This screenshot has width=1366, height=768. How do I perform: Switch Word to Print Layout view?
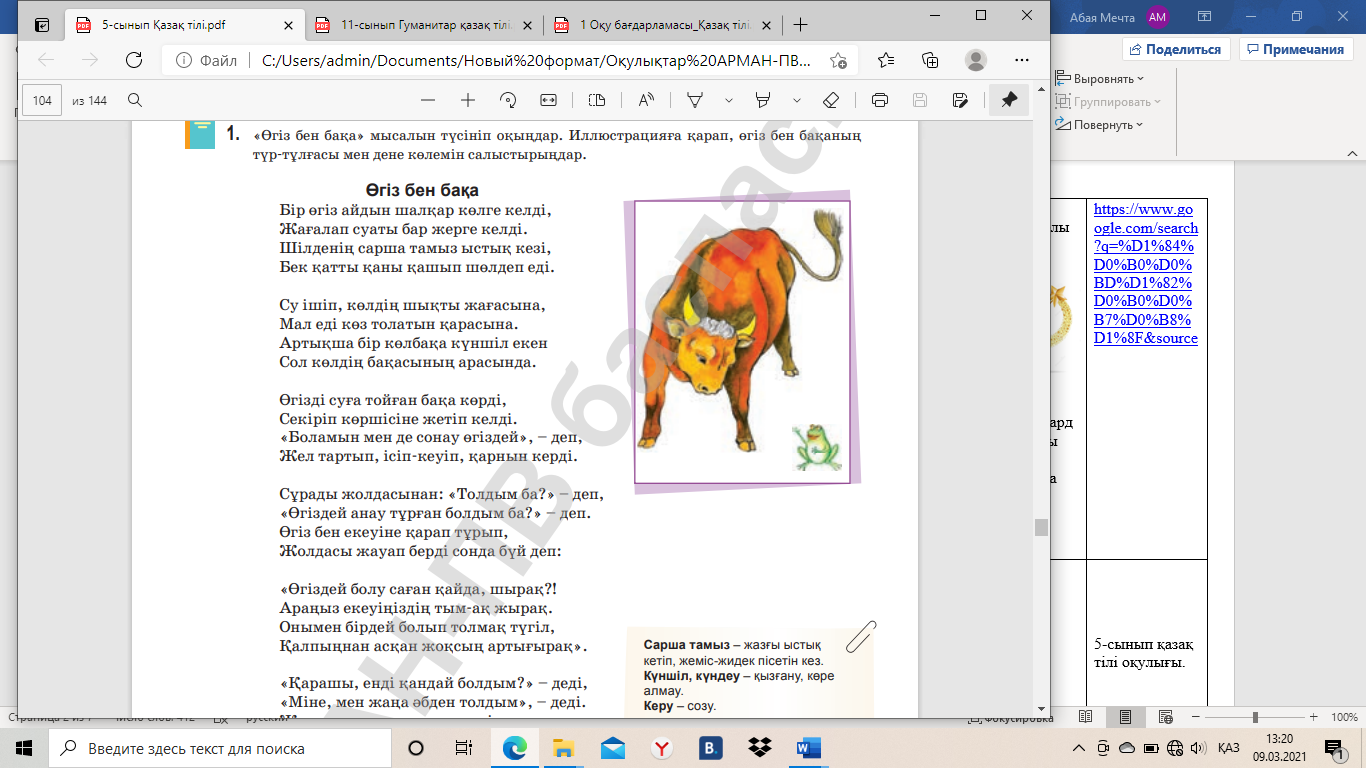tap(1125, 717)
